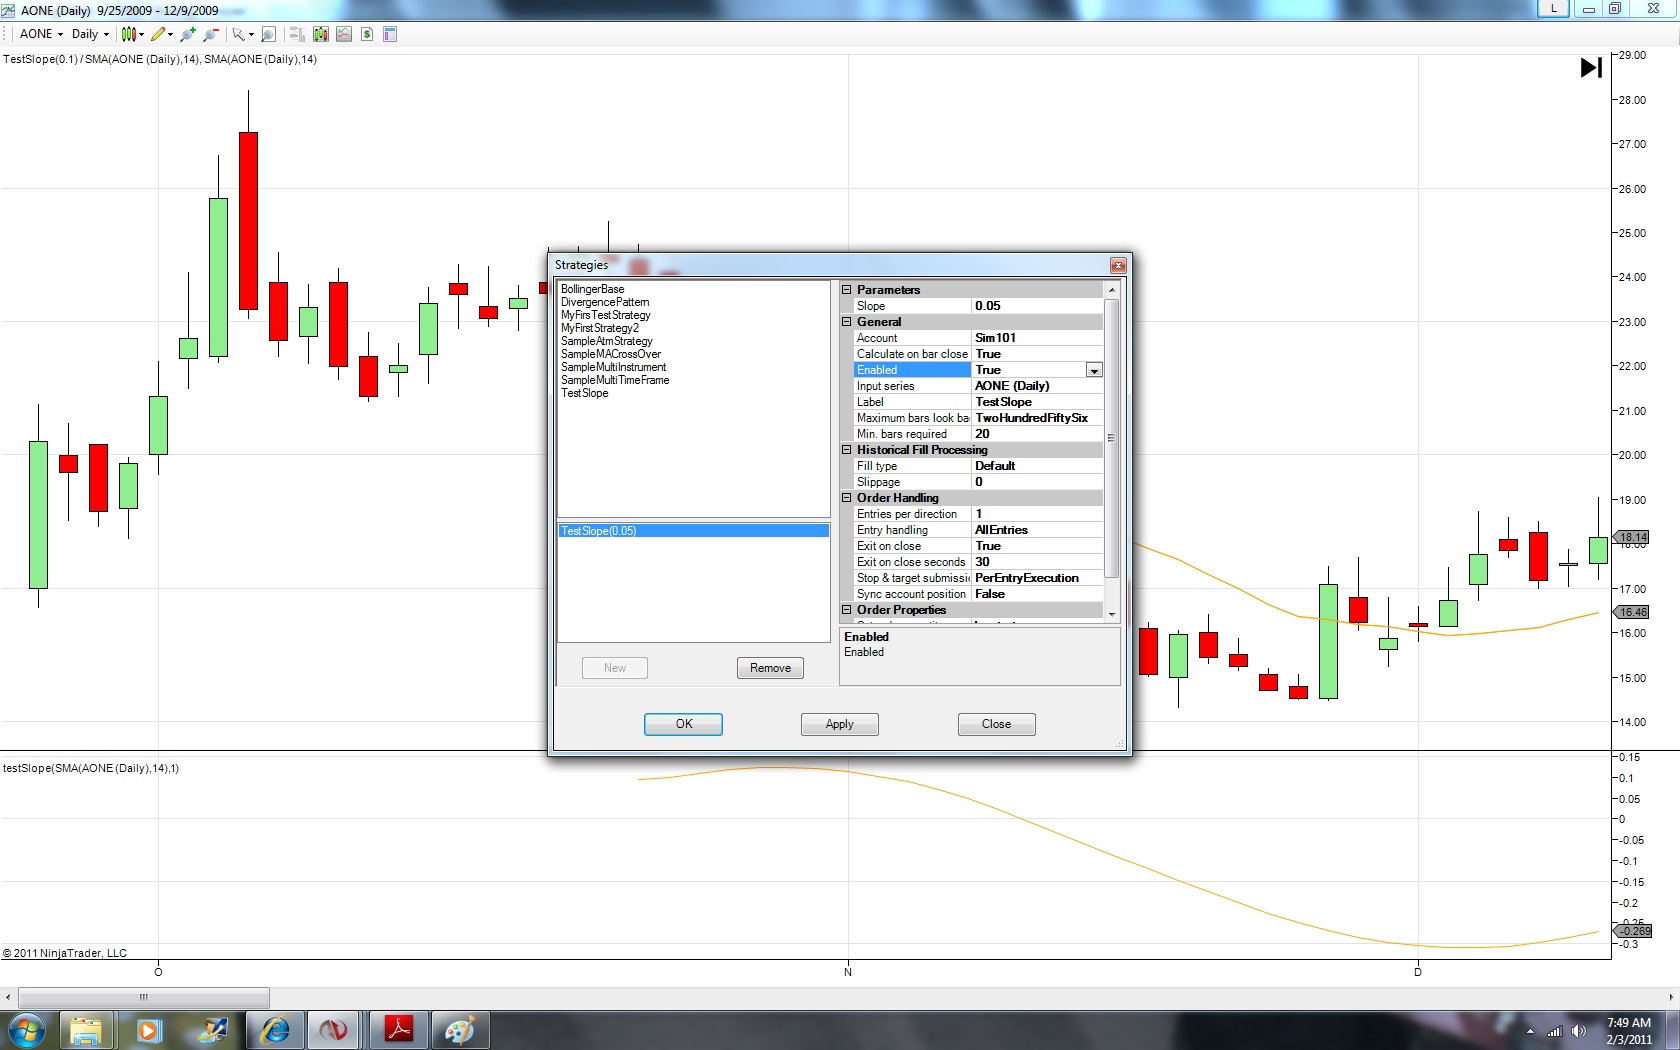Select SampleAtmStrategy in list
The height and width of the screenshot is (1050, 1680).
coord(607,341)
